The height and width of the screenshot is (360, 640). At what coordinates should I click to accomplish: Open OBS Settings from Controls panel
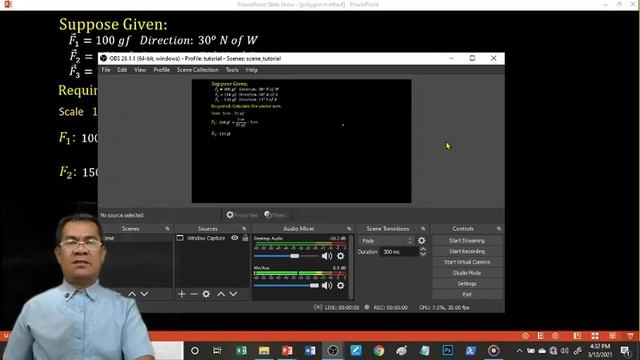click(x=467, y=284)
